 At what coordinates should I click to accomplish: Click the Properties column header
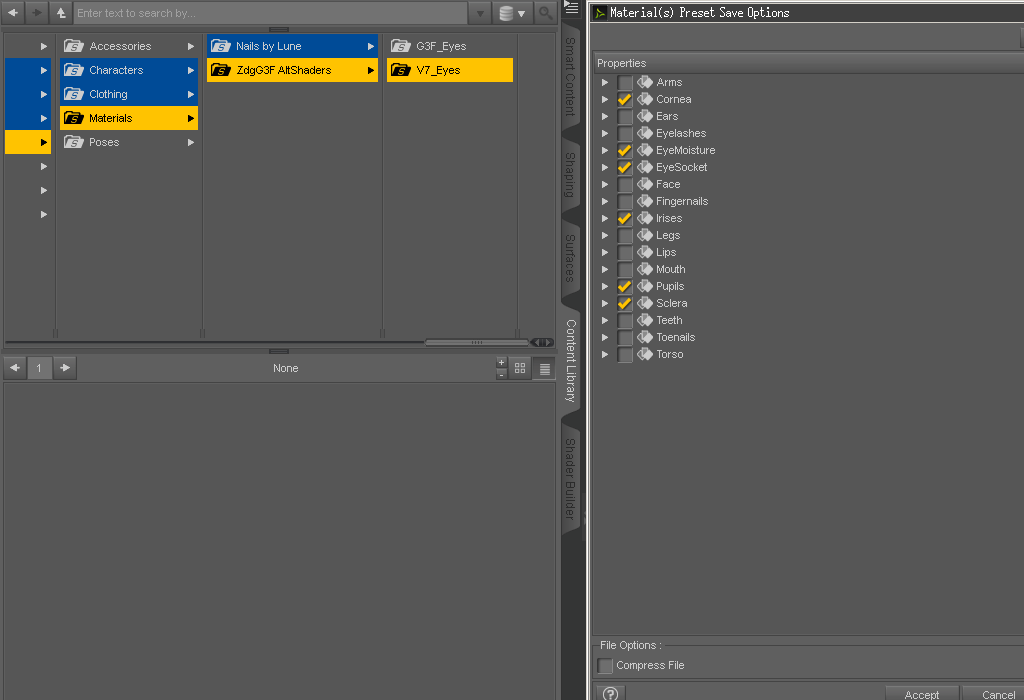(808, 63)
